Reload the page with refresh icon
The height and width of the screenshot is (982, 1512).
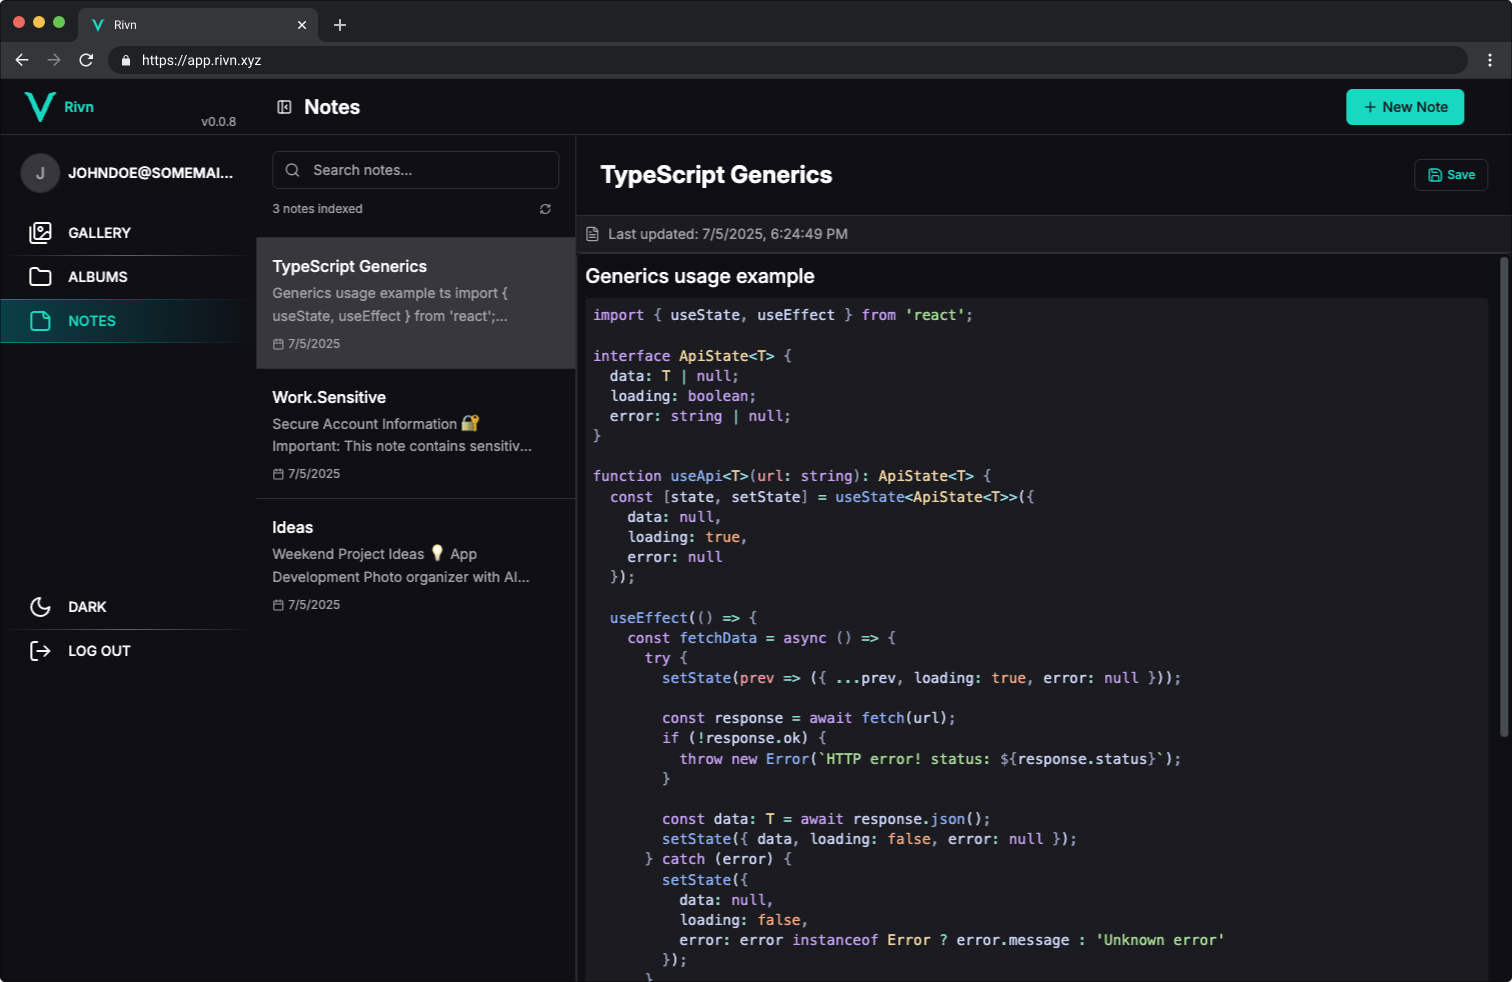[x=86, y=60]
